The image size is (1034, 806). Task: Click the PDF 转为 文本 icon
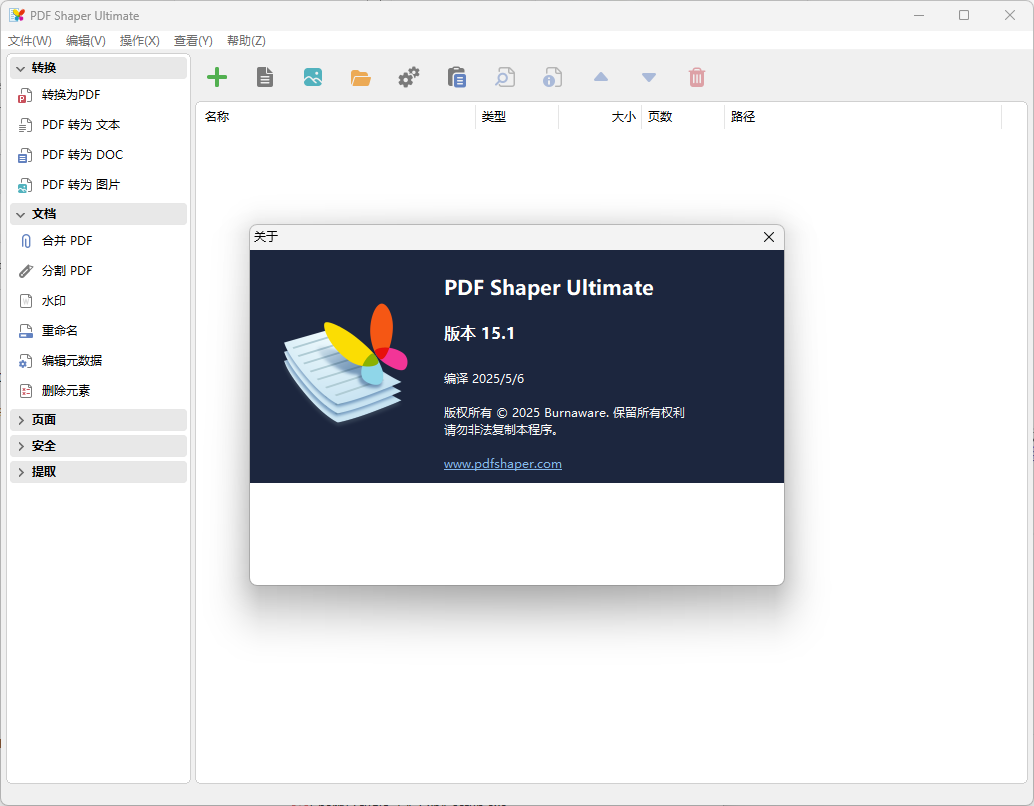tap(25, 125)
